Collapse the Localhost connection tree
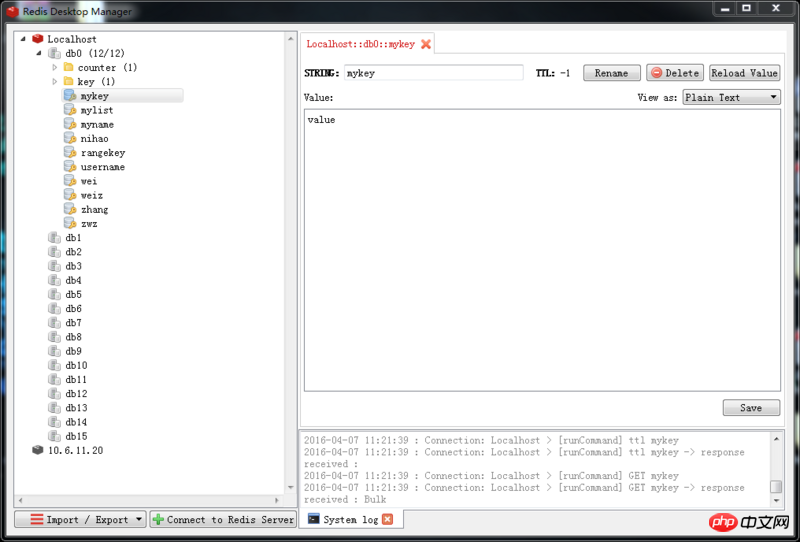 [x=23, y=39]
